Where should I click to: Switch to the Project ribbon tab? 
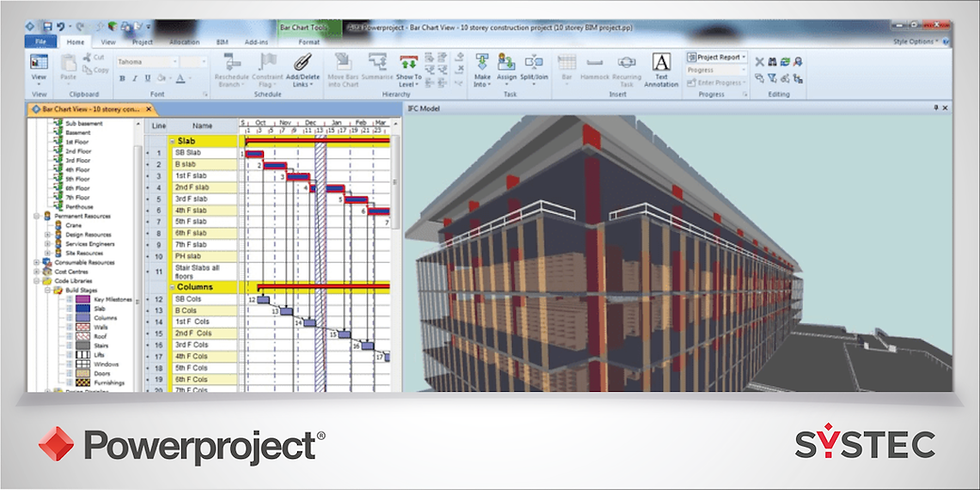click(x=142, y=42)
